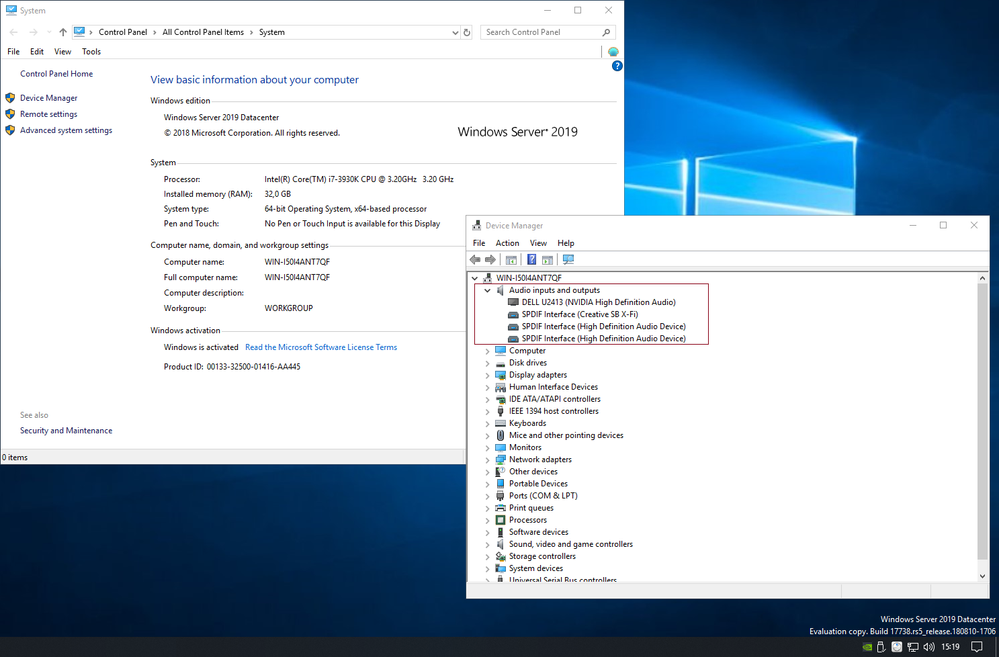Open Action menu in Device Manager
The width and height of the screenshot is (999, 657).
507,243
